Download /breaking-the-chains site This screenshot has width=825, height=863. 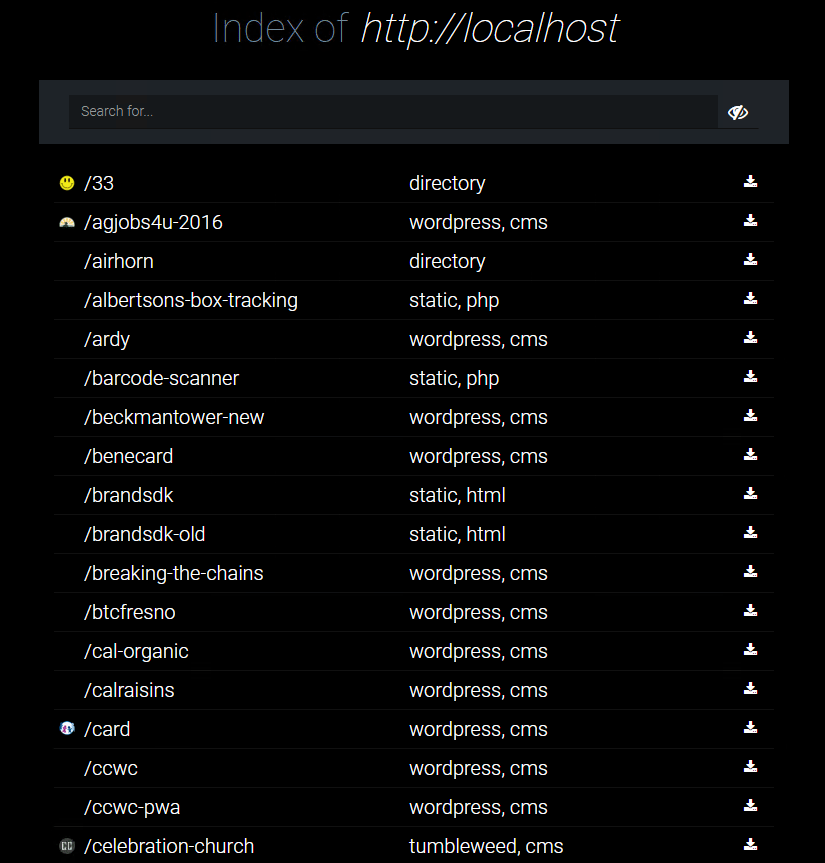coord(750,572)
